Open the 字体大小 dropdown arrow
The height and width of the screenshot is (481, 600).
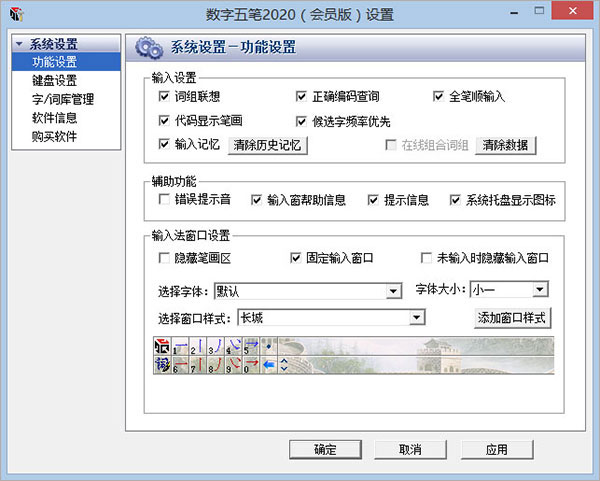(x=540, y=289)
